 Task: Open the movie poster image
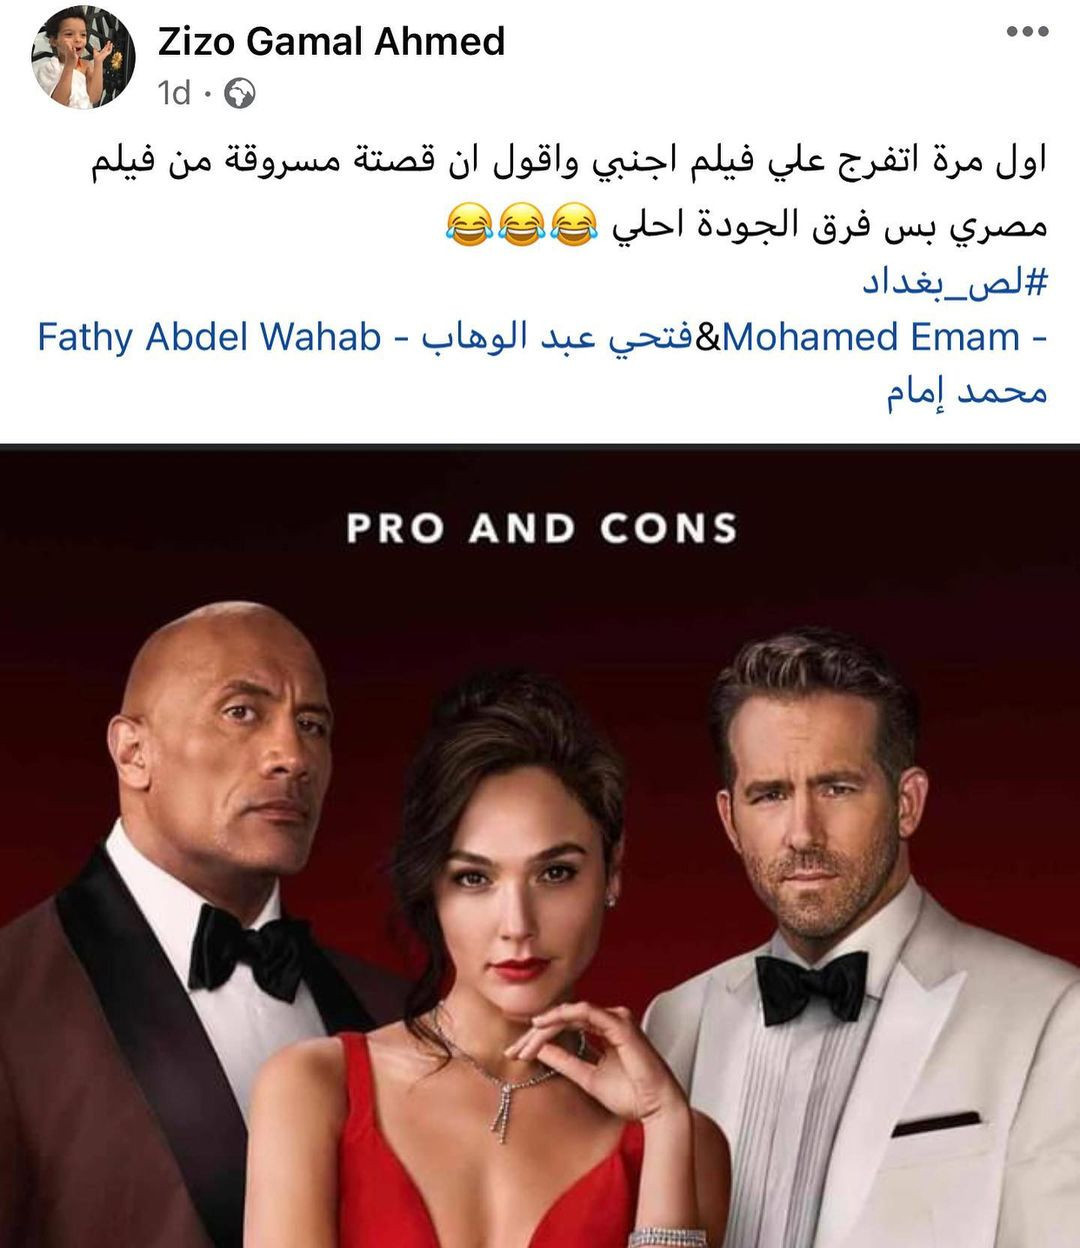(540, 846)
